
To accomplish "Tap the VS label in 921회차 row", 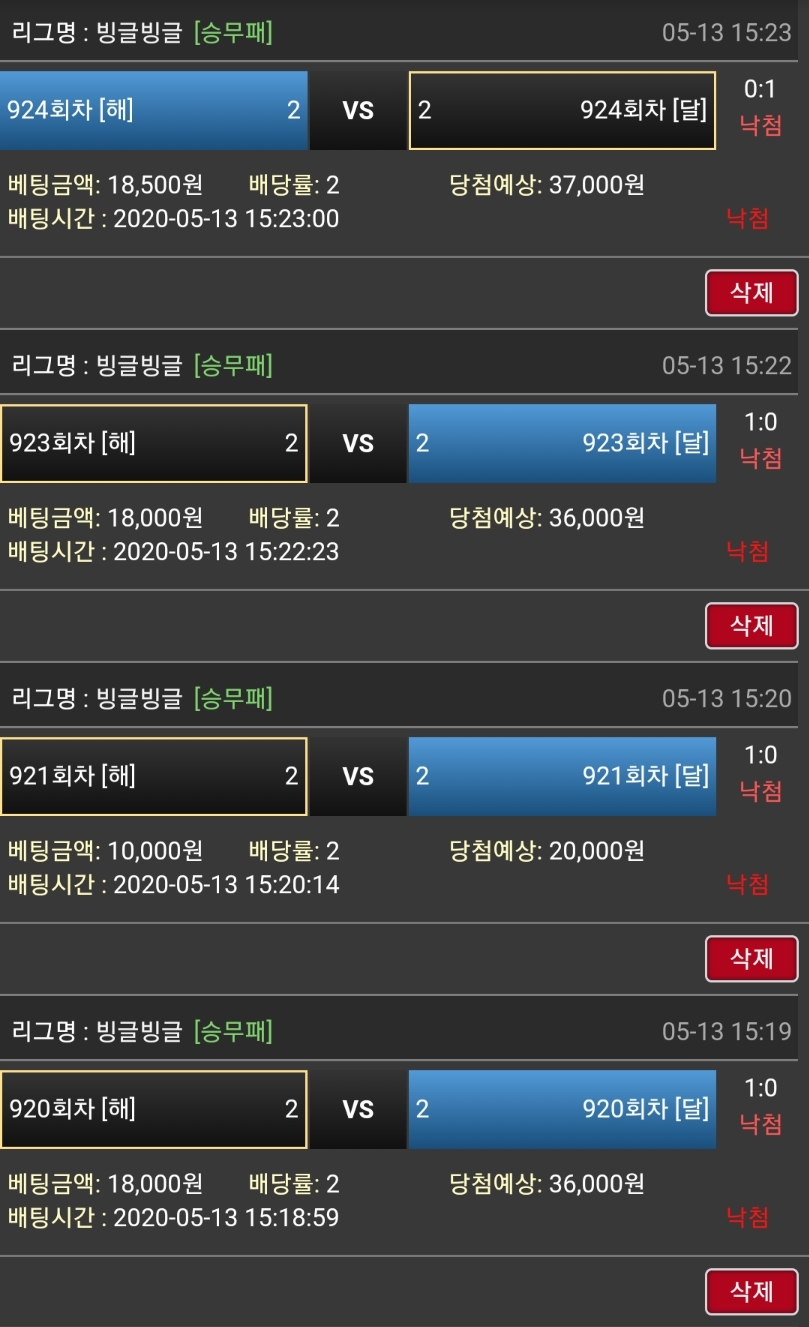I will (x=358, y=776).
